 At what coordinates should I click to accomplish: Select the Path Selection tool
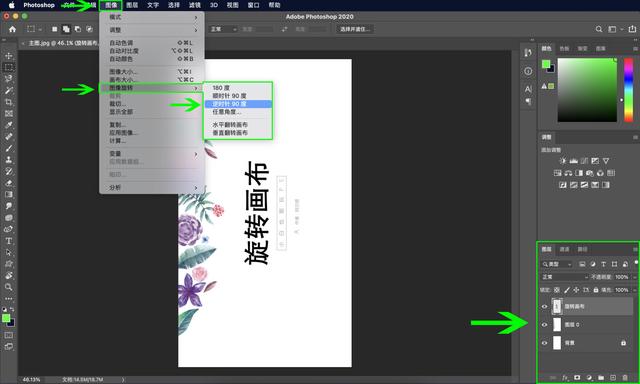click(x=9, y=252)
